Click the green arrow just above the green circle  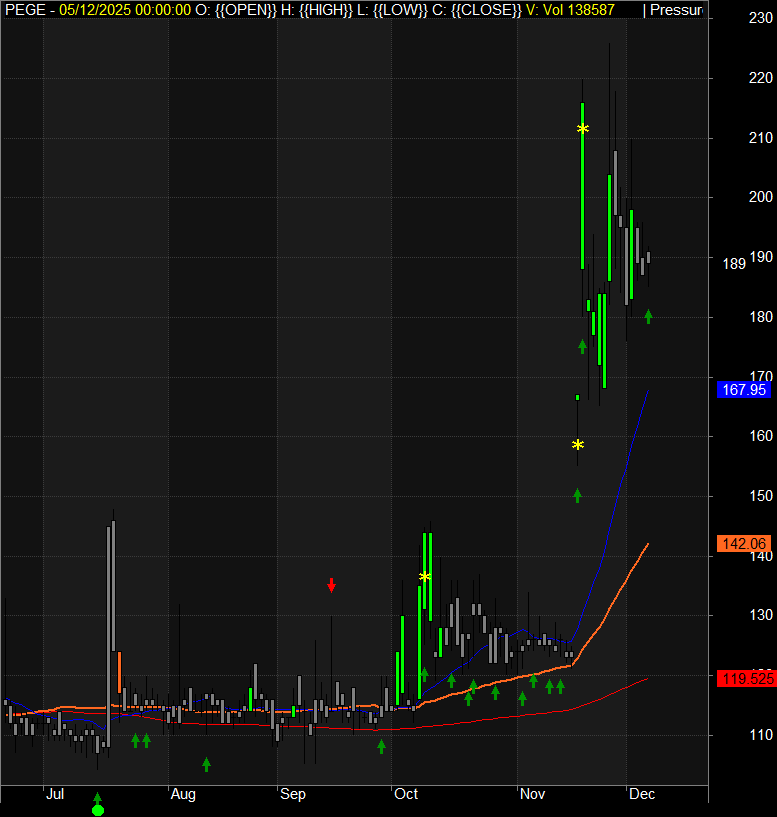97,798
